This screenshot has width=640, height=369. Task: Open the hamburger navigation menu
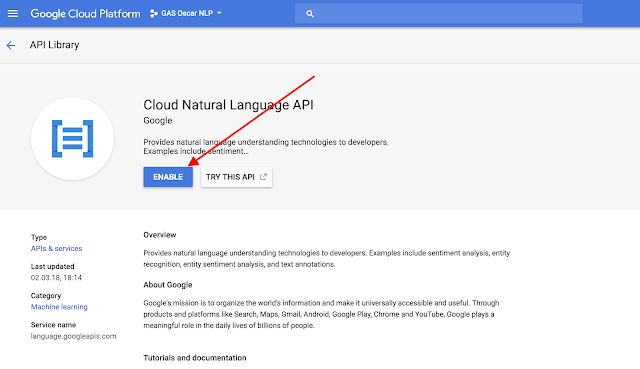(x=13, y=13)
